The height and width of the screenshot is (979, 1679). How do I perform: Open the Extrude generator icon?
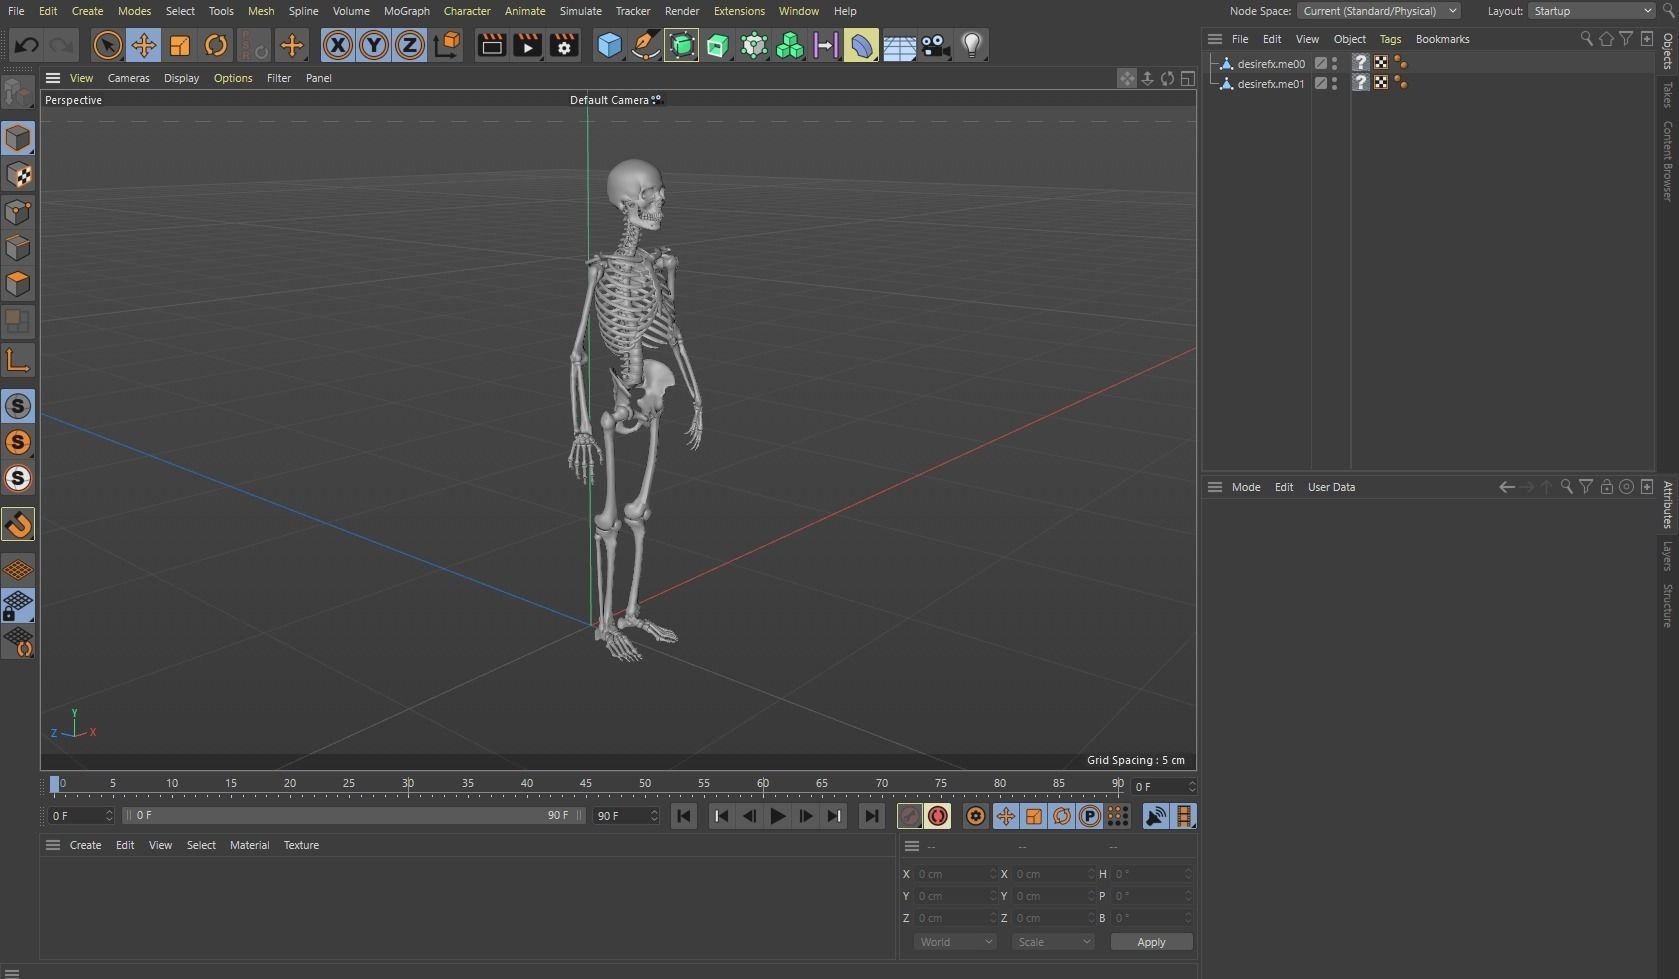click(x=717, y=45)
